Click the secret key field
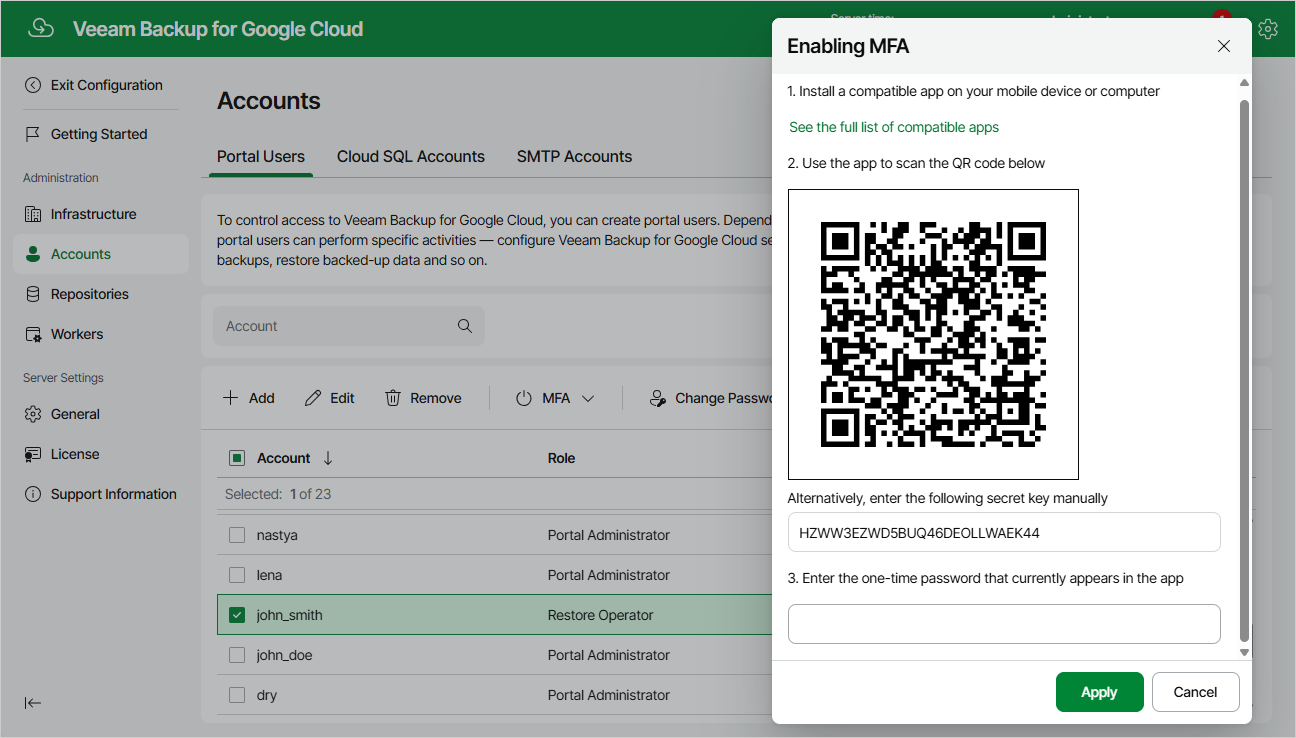The height and width of the screenshot is (738, 1296). (x=1004, y=532)
